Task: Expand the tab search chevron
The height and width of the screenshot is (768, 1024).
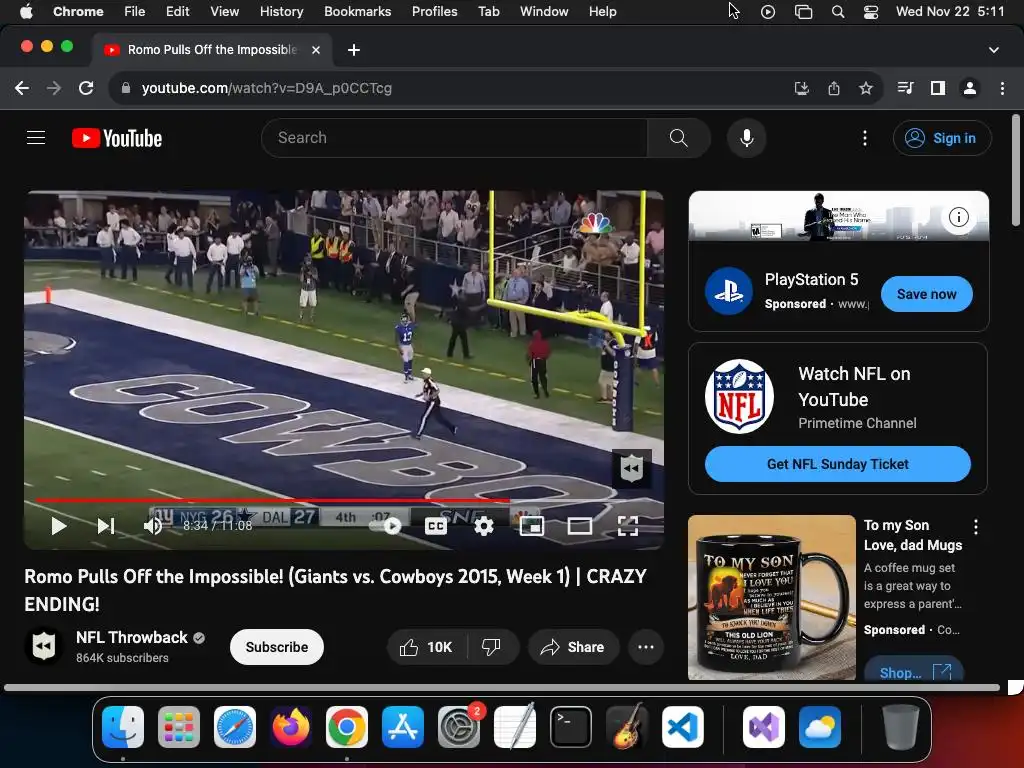Action: (x=994, y=50)
